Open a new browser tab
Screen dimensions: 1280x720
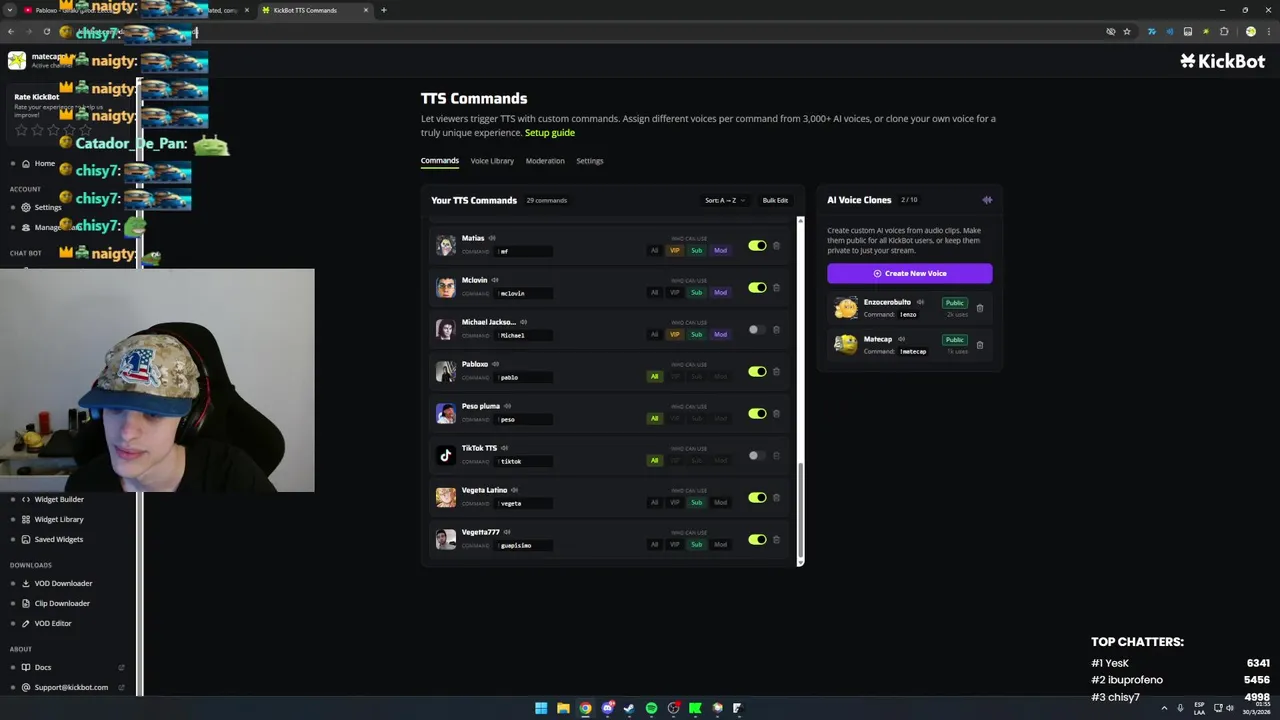click(384, 10)
